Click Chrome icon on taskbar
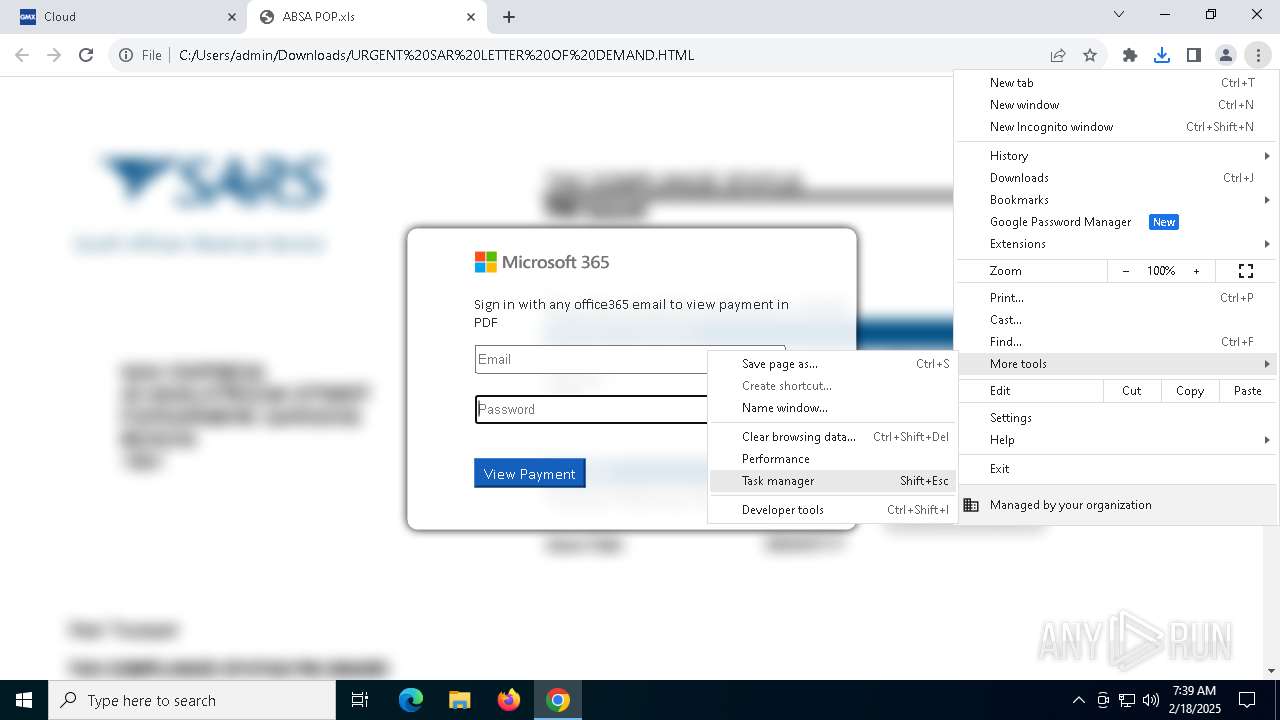 pos(558,700)
